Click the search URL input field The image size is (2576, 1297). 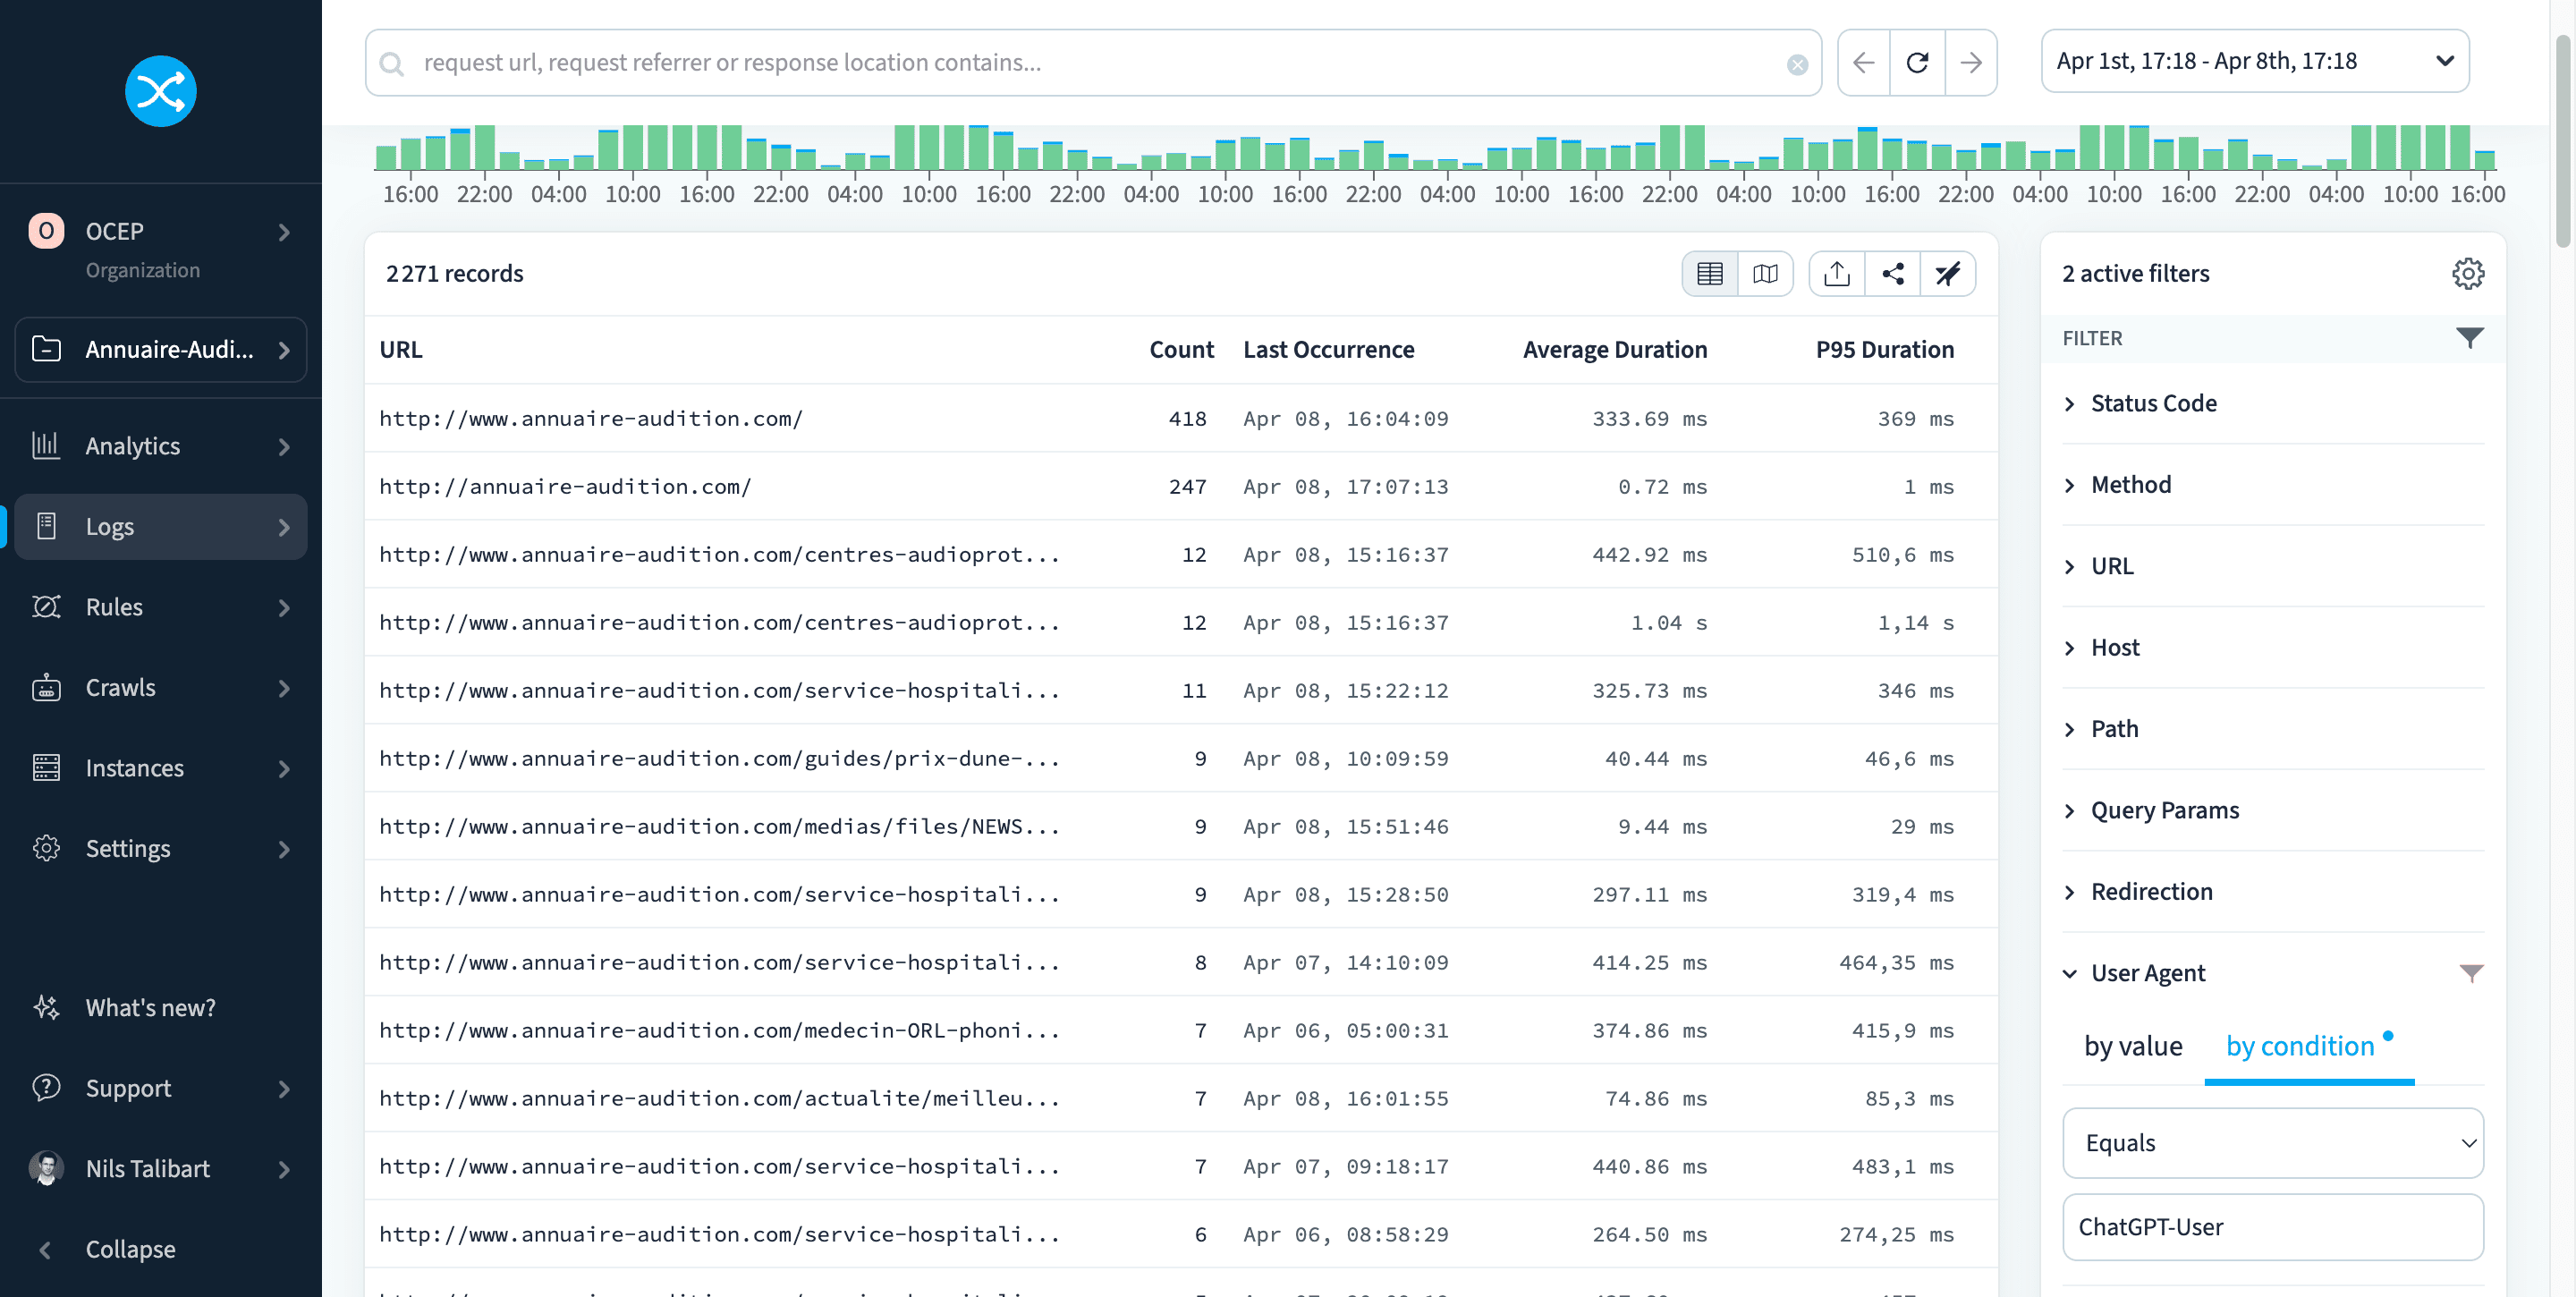(1092, 63)
